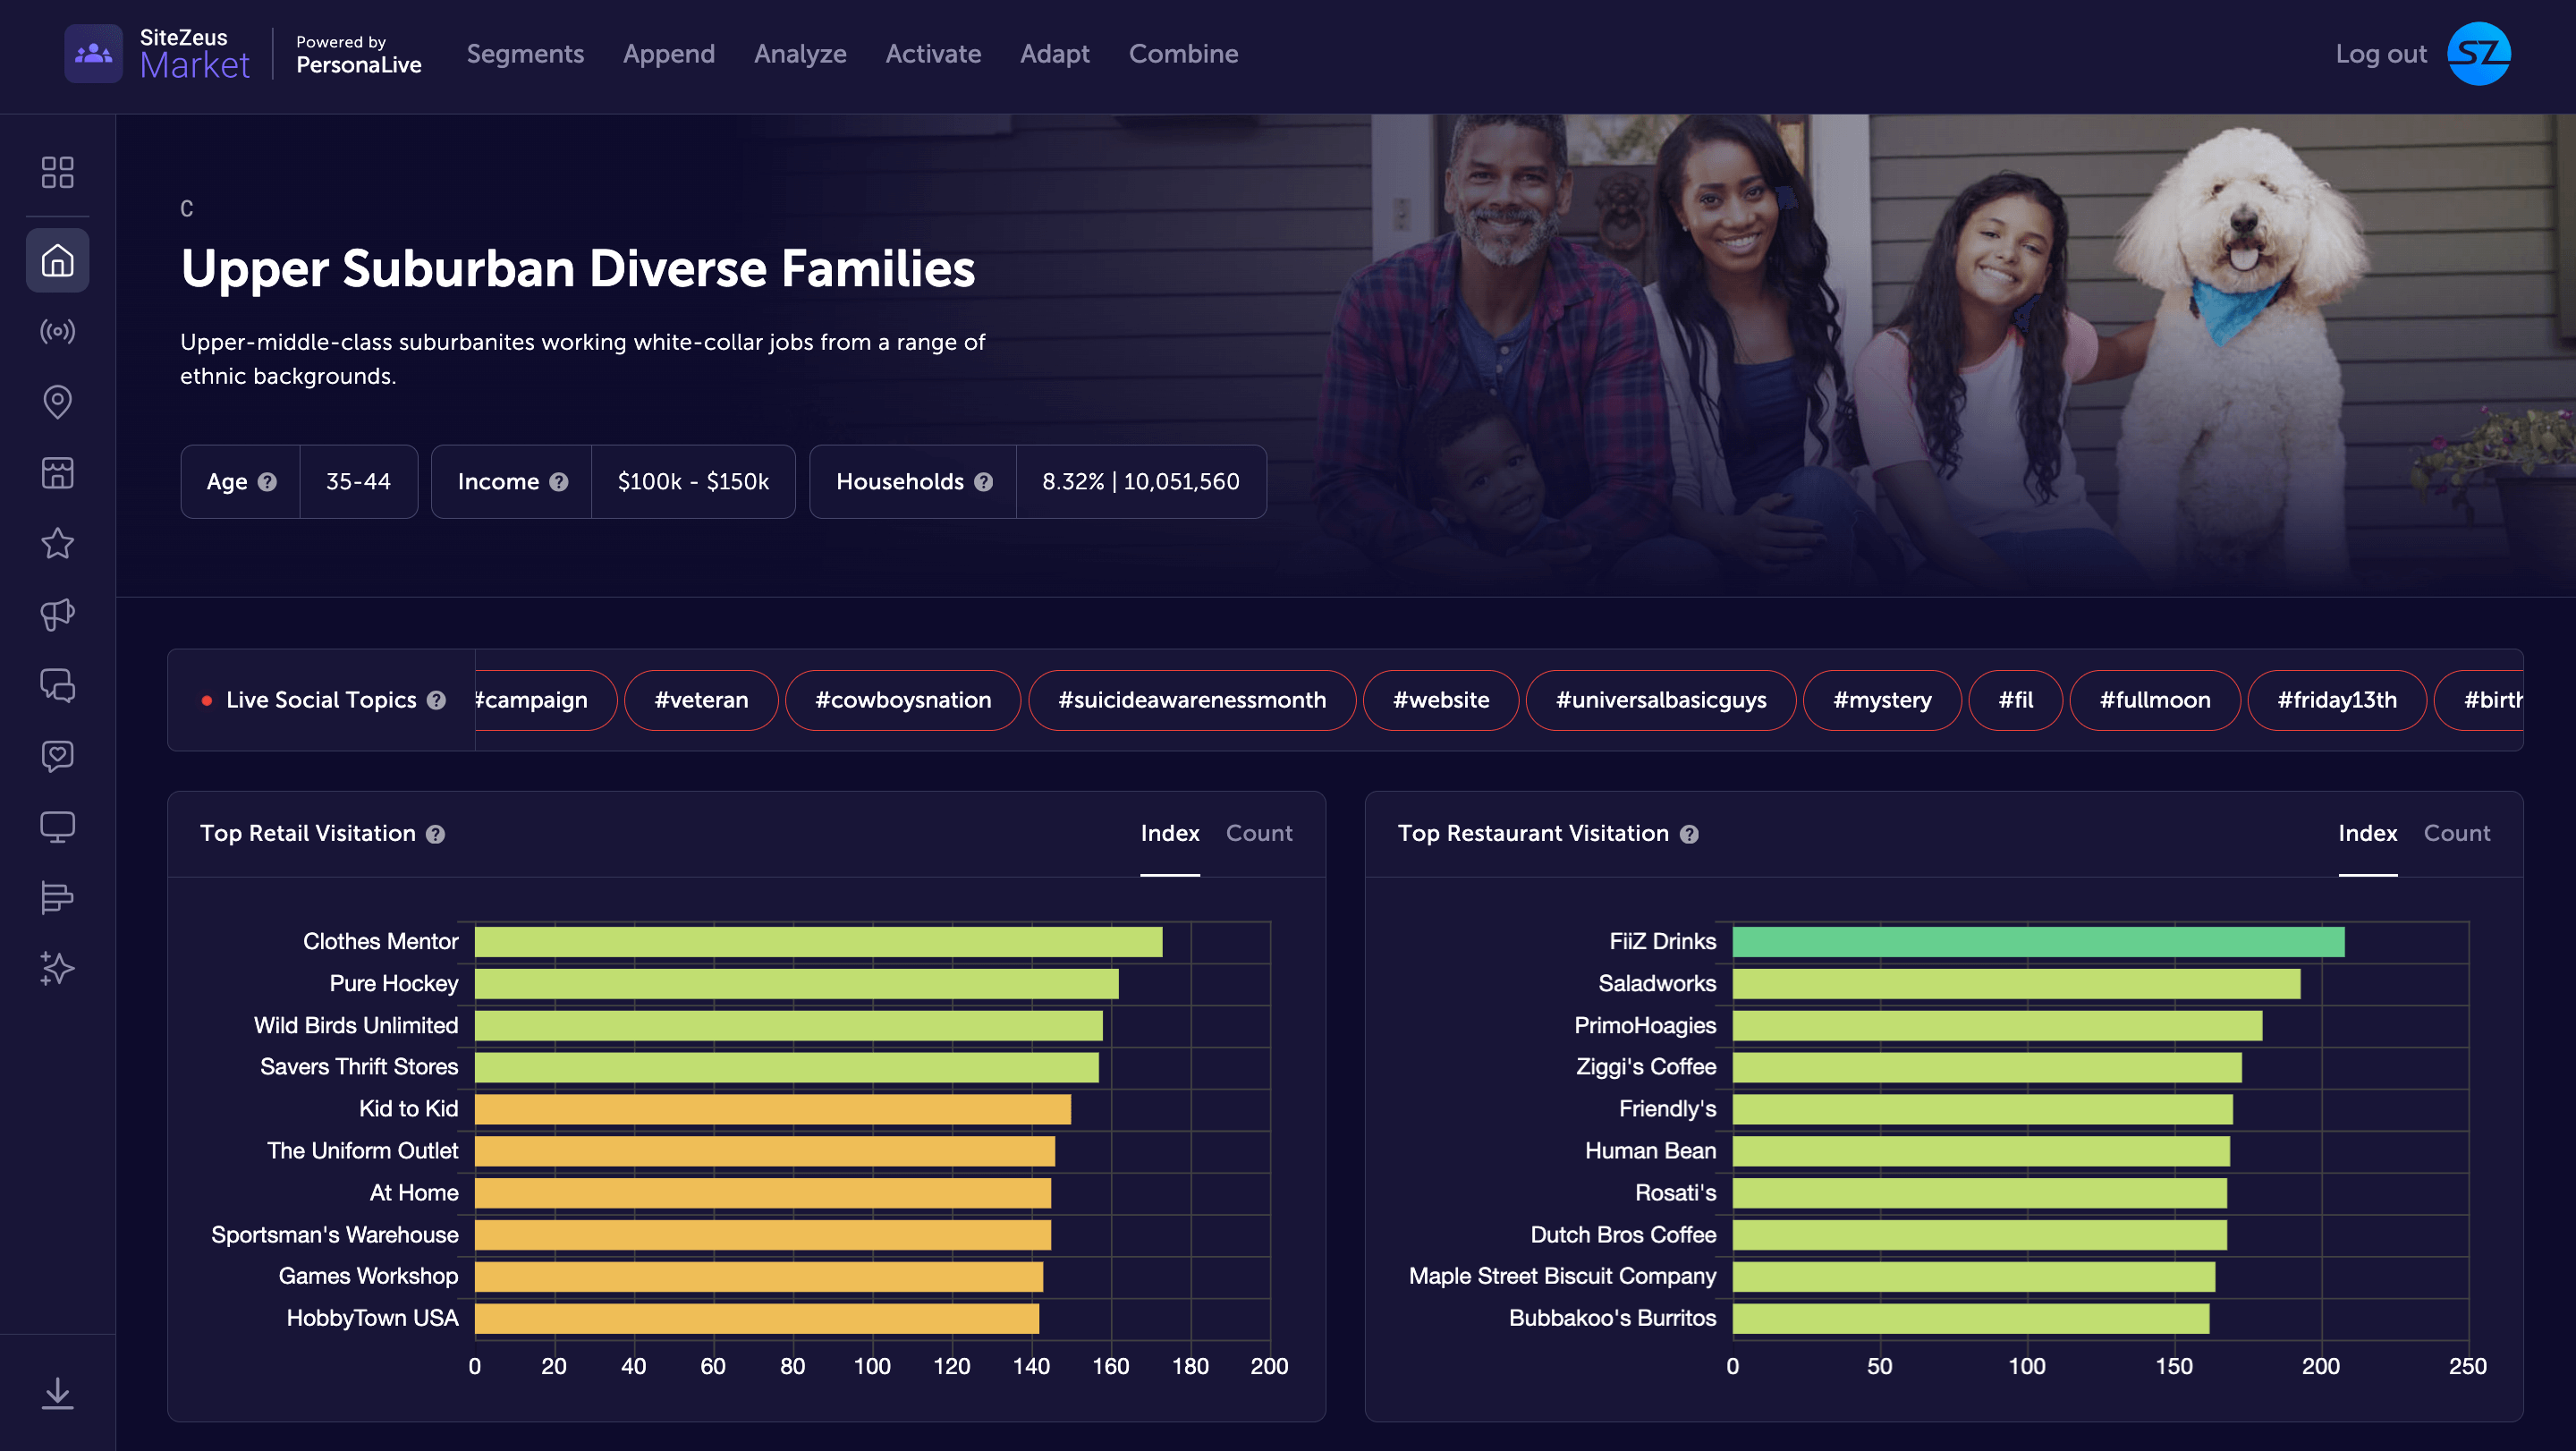The width and height of the screenshot is (2576, 1451).
Task: Open the Analyze tool from top navigation
Action: coord(800,53)
